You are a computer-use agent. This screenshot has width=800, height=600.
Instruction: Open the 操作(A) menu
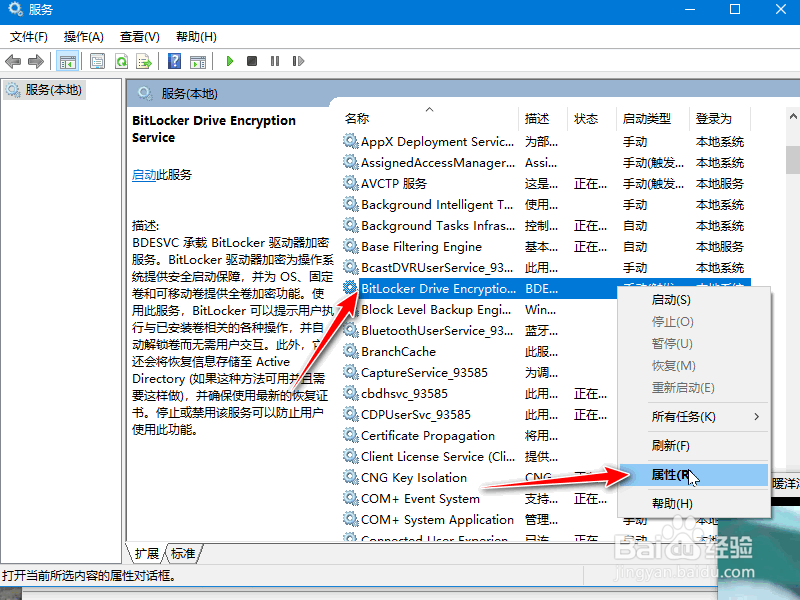84,37
